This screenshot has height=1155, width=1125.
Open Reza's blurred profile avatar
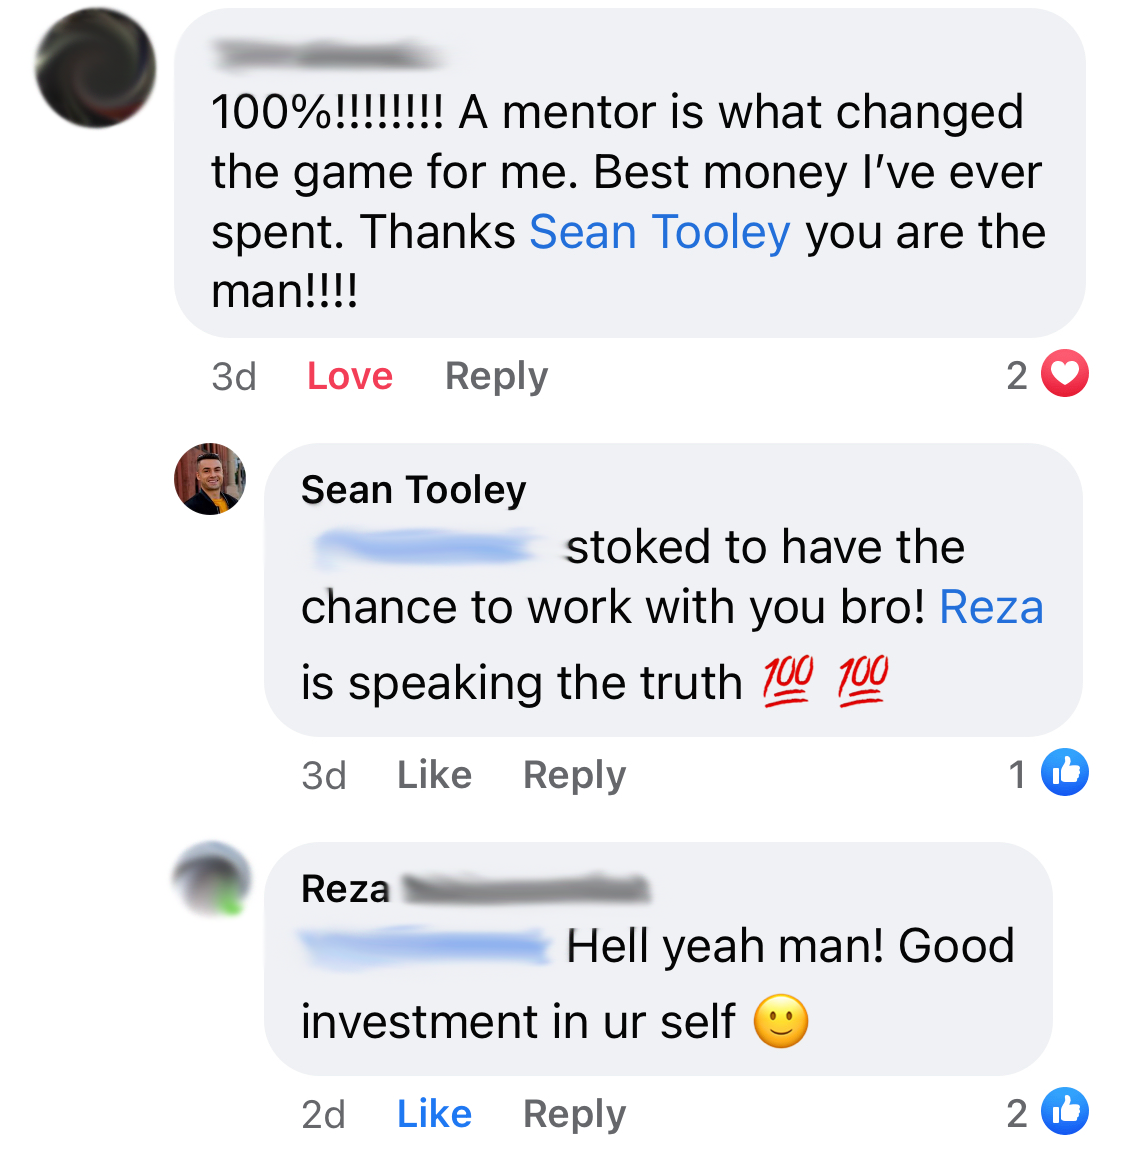[x=211, y=878]
